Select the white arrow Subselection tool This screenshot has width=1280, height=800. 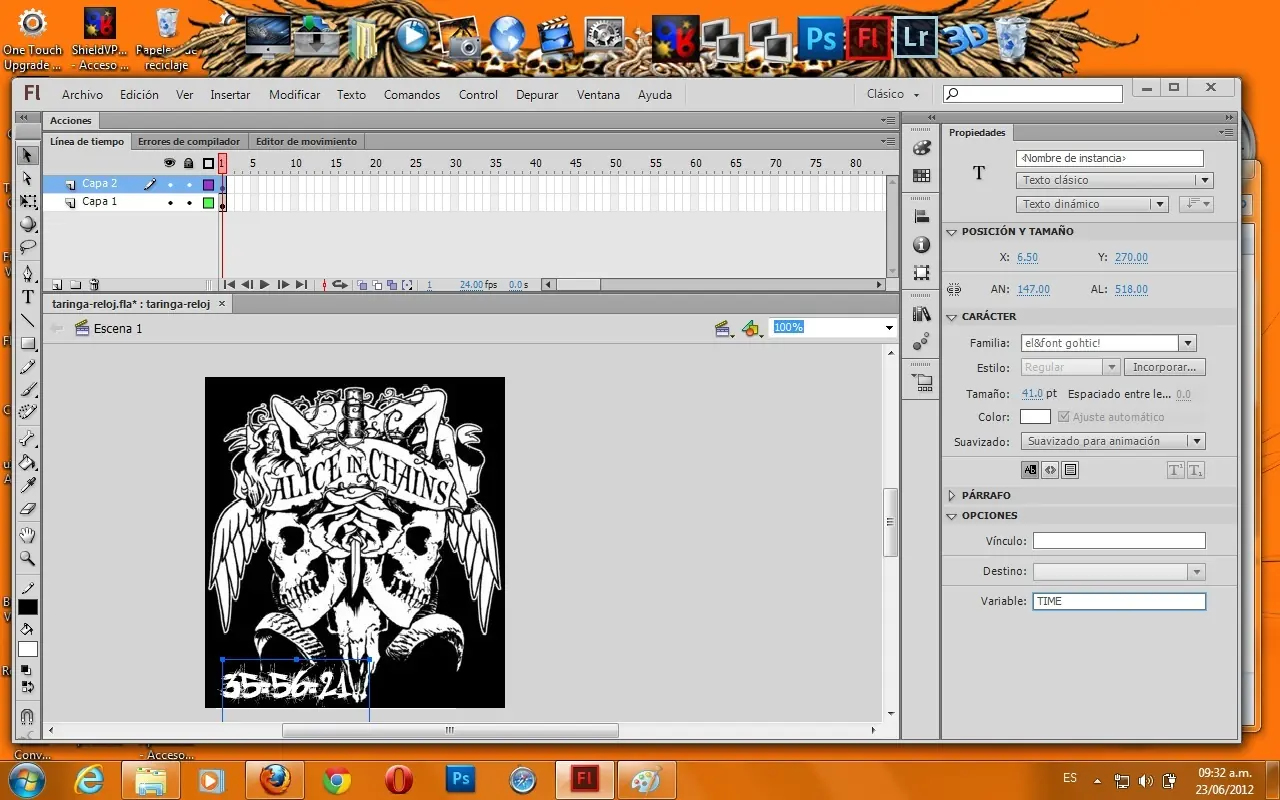(28, 178)
